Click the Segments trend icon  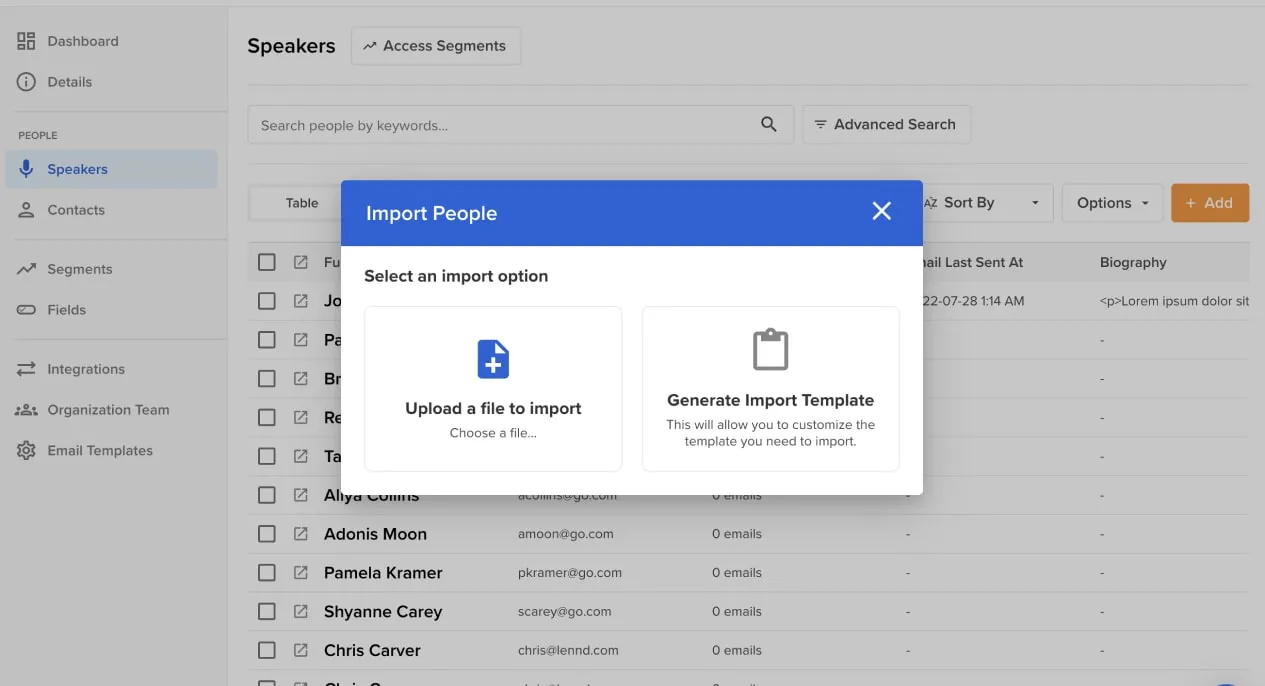click(26, 269)
